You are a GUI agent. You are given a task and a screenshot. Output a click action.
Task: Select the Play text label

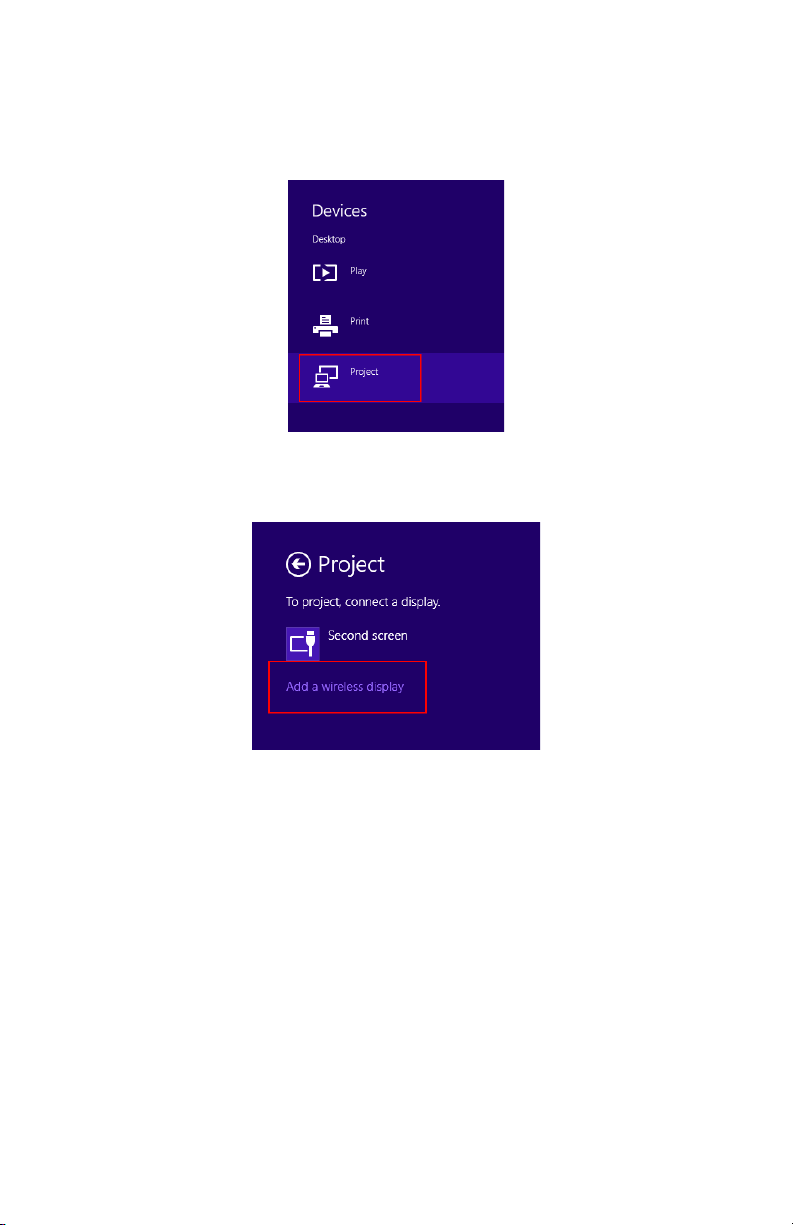click(x=358, y=271)
